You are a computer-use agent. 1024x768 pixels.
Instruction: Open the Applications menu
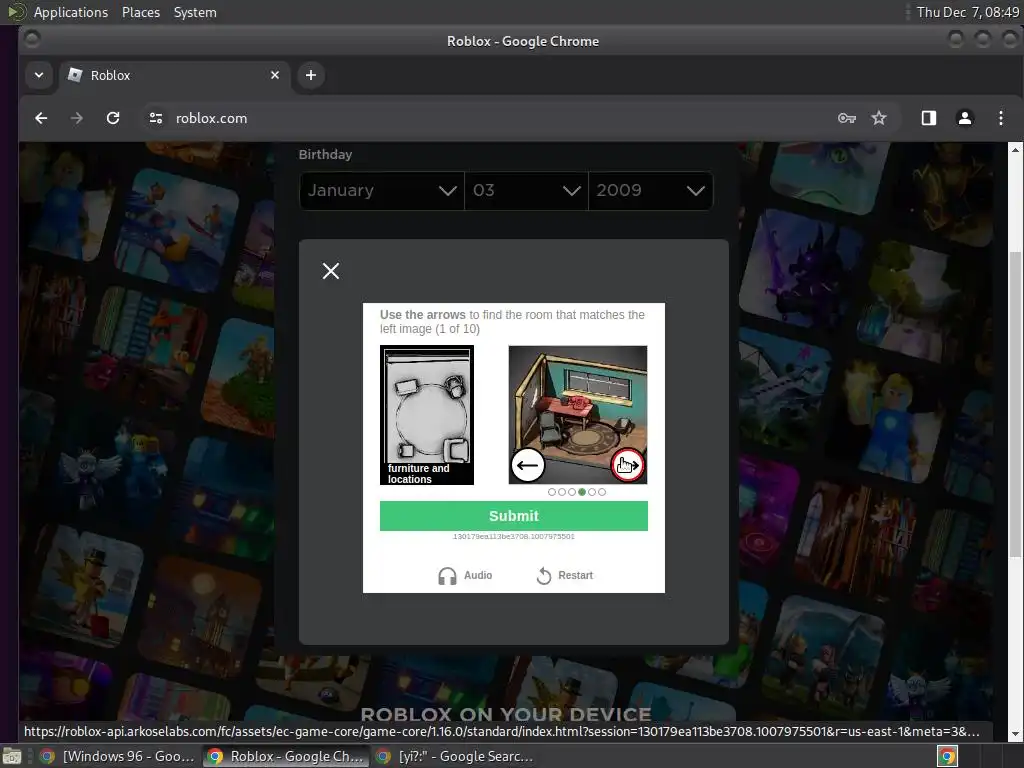click(71, 12)
